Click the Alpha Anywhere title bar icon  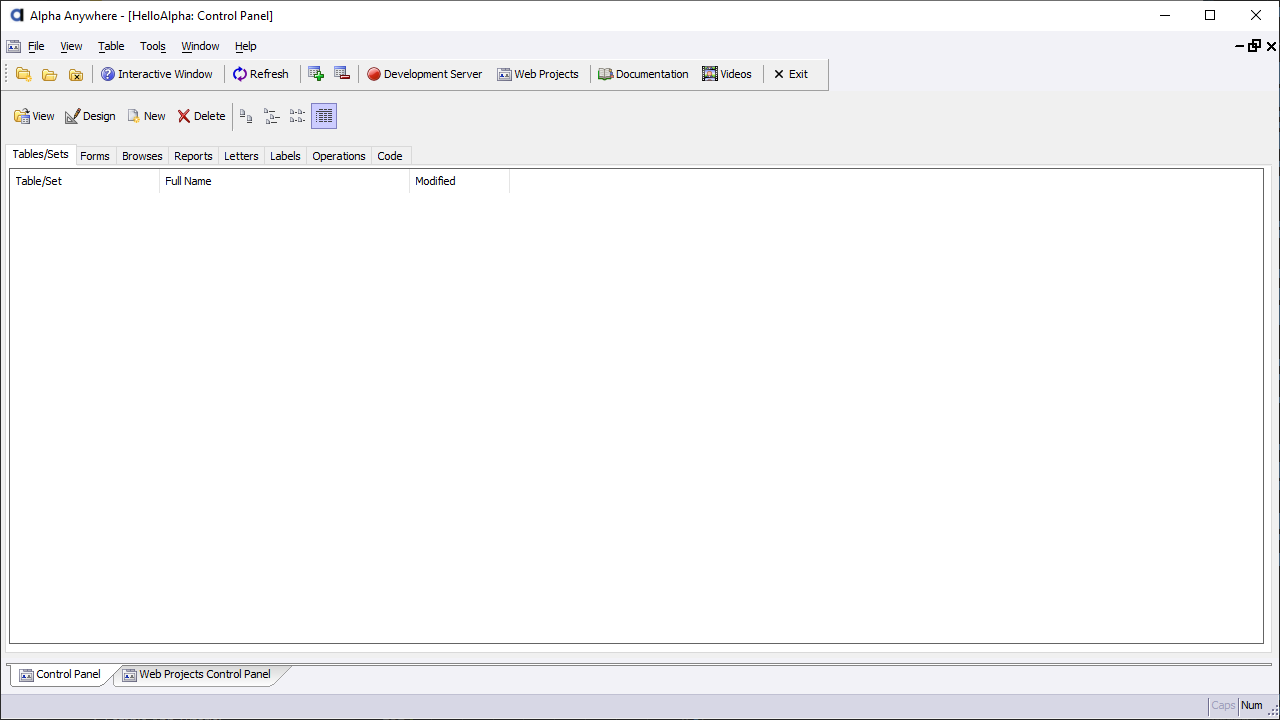pyautogui.click(x=16, y=15)
